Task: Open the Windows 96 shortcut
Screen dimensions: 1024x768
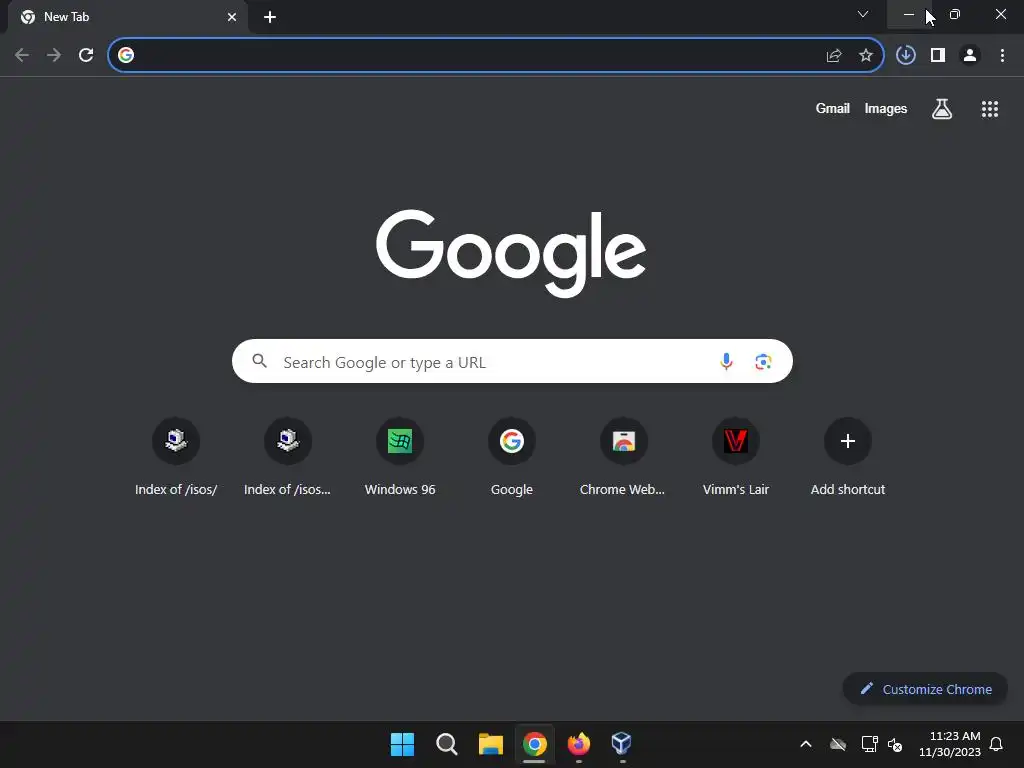Action: (x=400, y=458)
